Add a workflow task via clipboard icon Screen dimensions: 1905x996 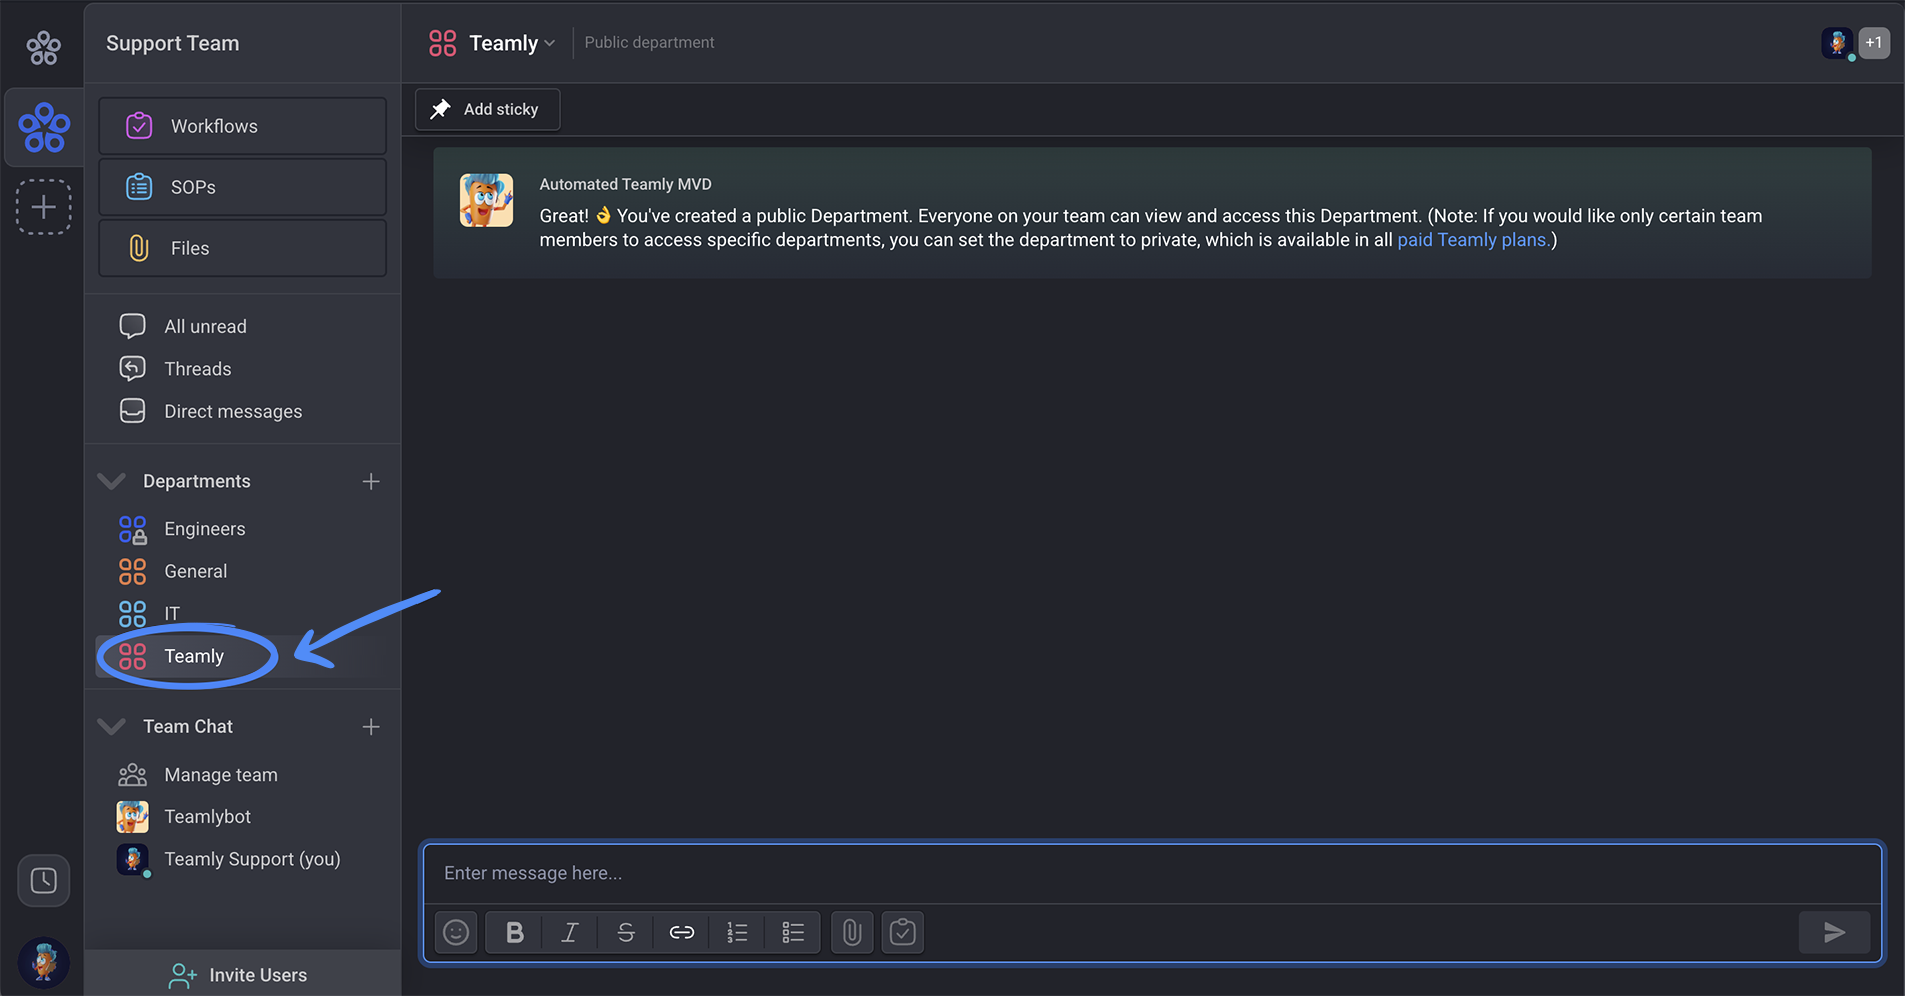[903, 932]
